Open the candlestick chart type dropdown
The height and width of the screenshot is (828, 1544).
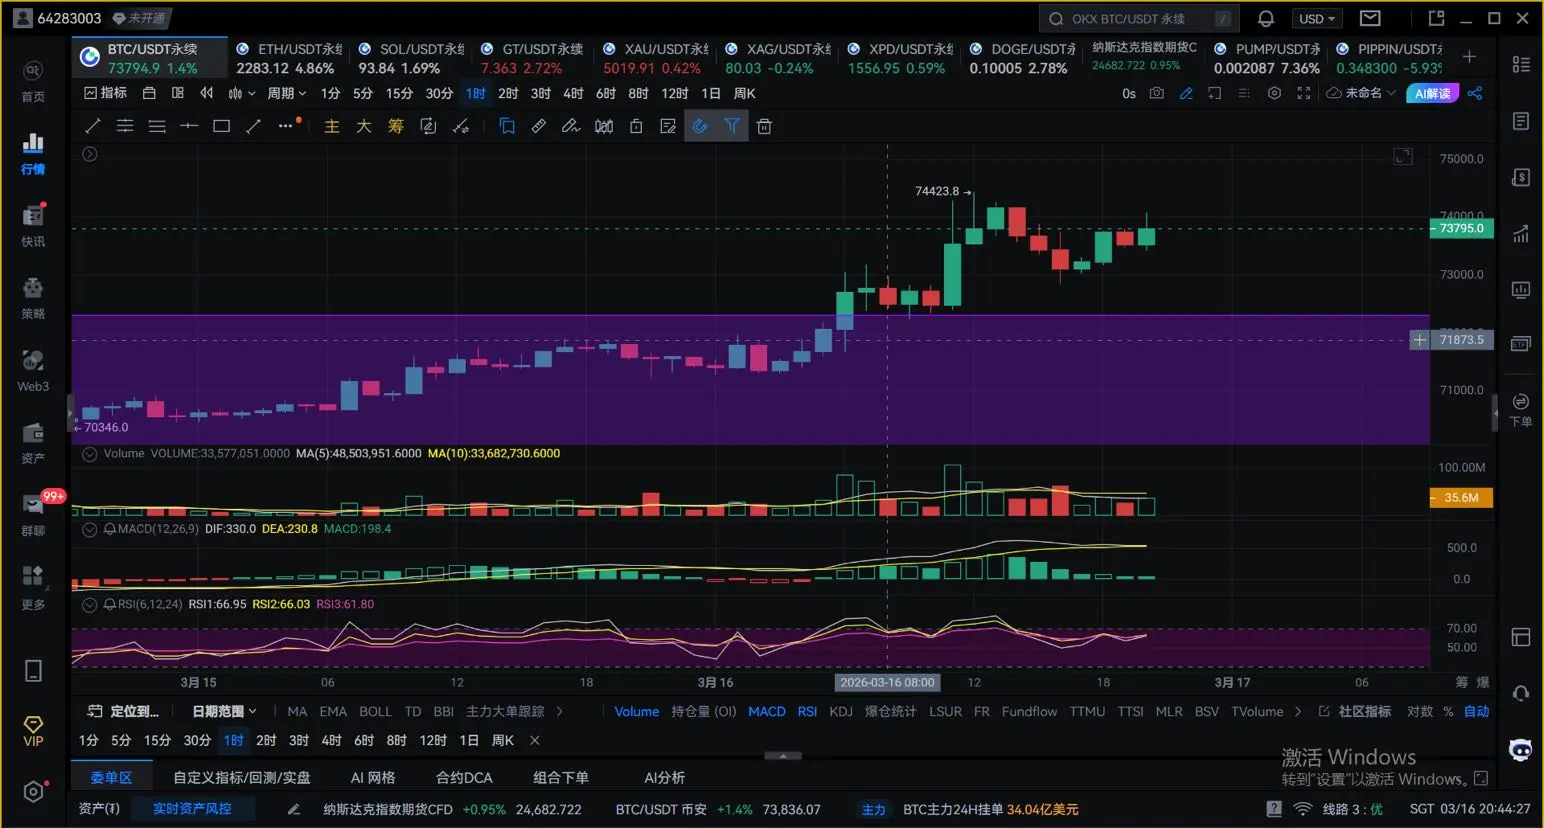pos(241,93)
